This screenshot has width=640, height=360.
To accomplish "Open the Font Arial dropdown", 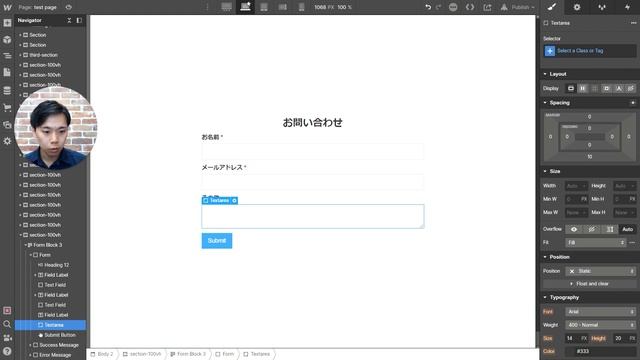I will click(601, 312).
